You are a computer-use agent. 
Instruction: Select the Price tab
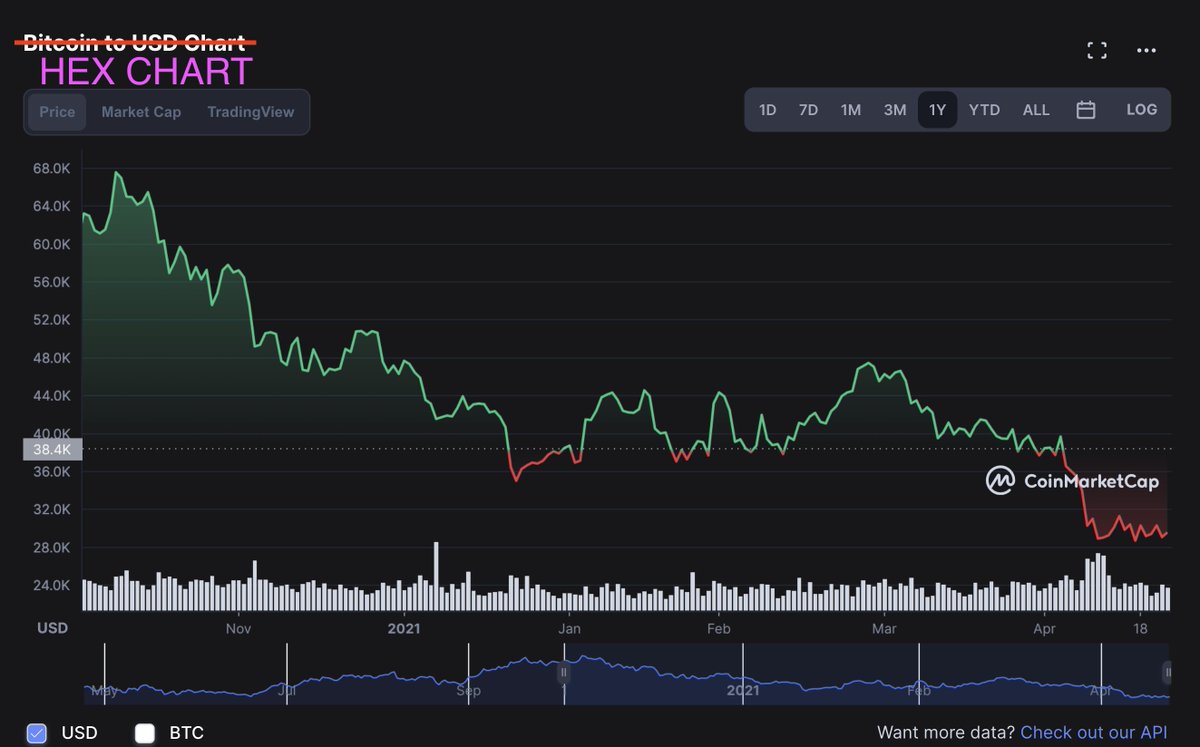point(57,112)
